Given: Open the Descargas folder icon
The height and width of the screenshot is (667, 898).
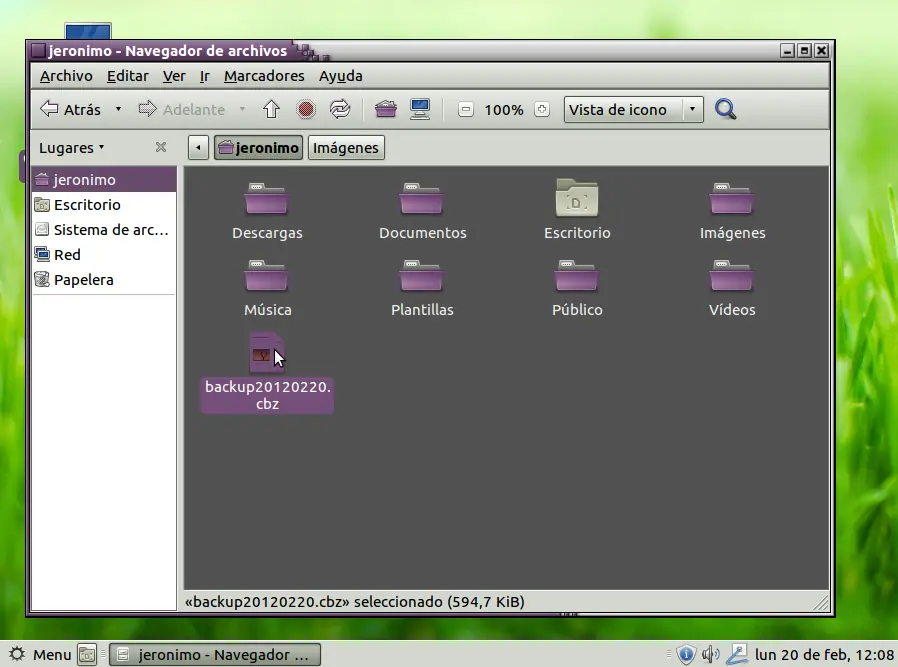Looking at the screenshot, I should click(267, 198).
